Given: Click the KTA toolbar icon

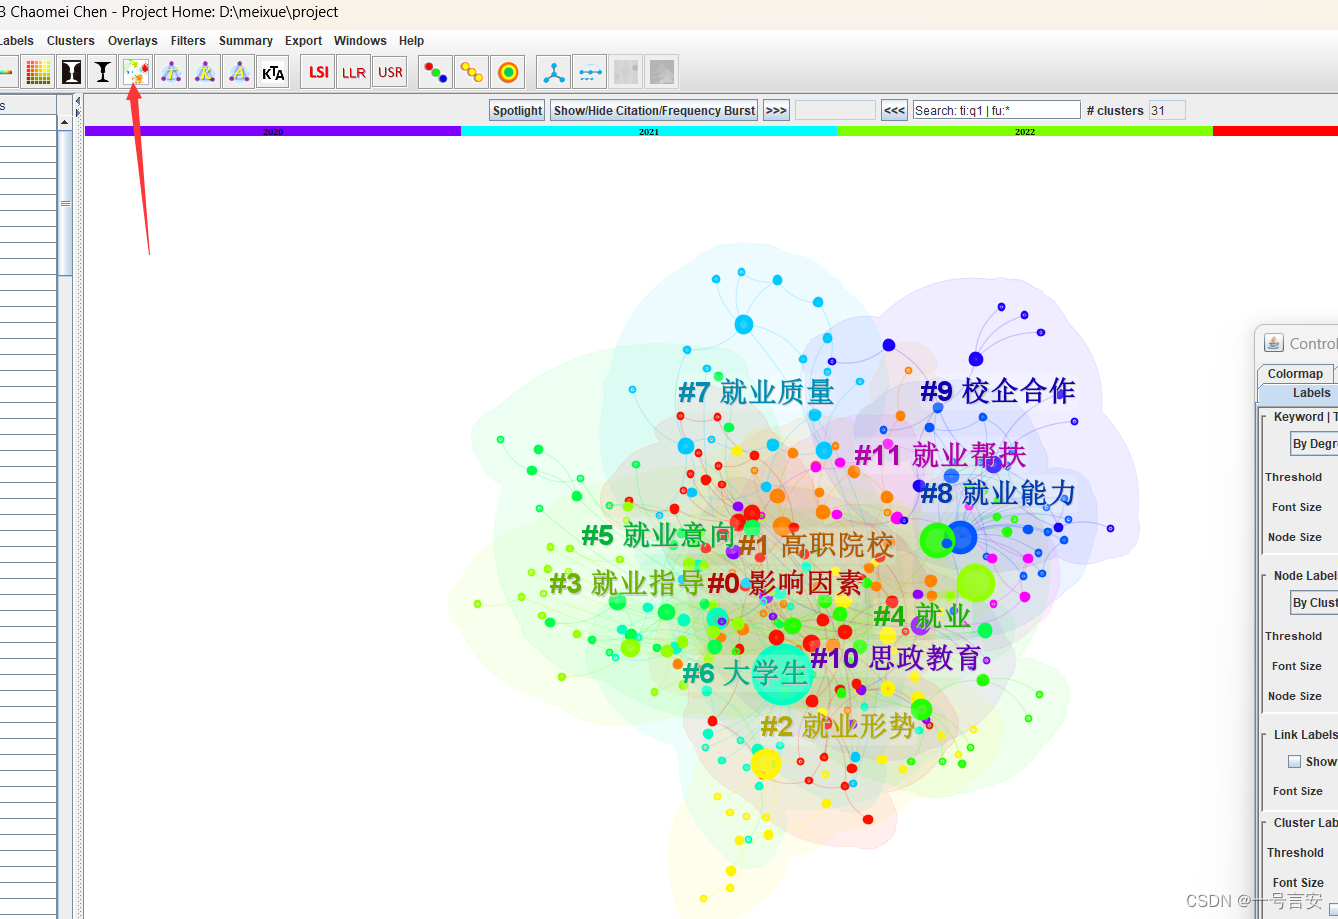Looking at the screenshot, I should 272,72.
